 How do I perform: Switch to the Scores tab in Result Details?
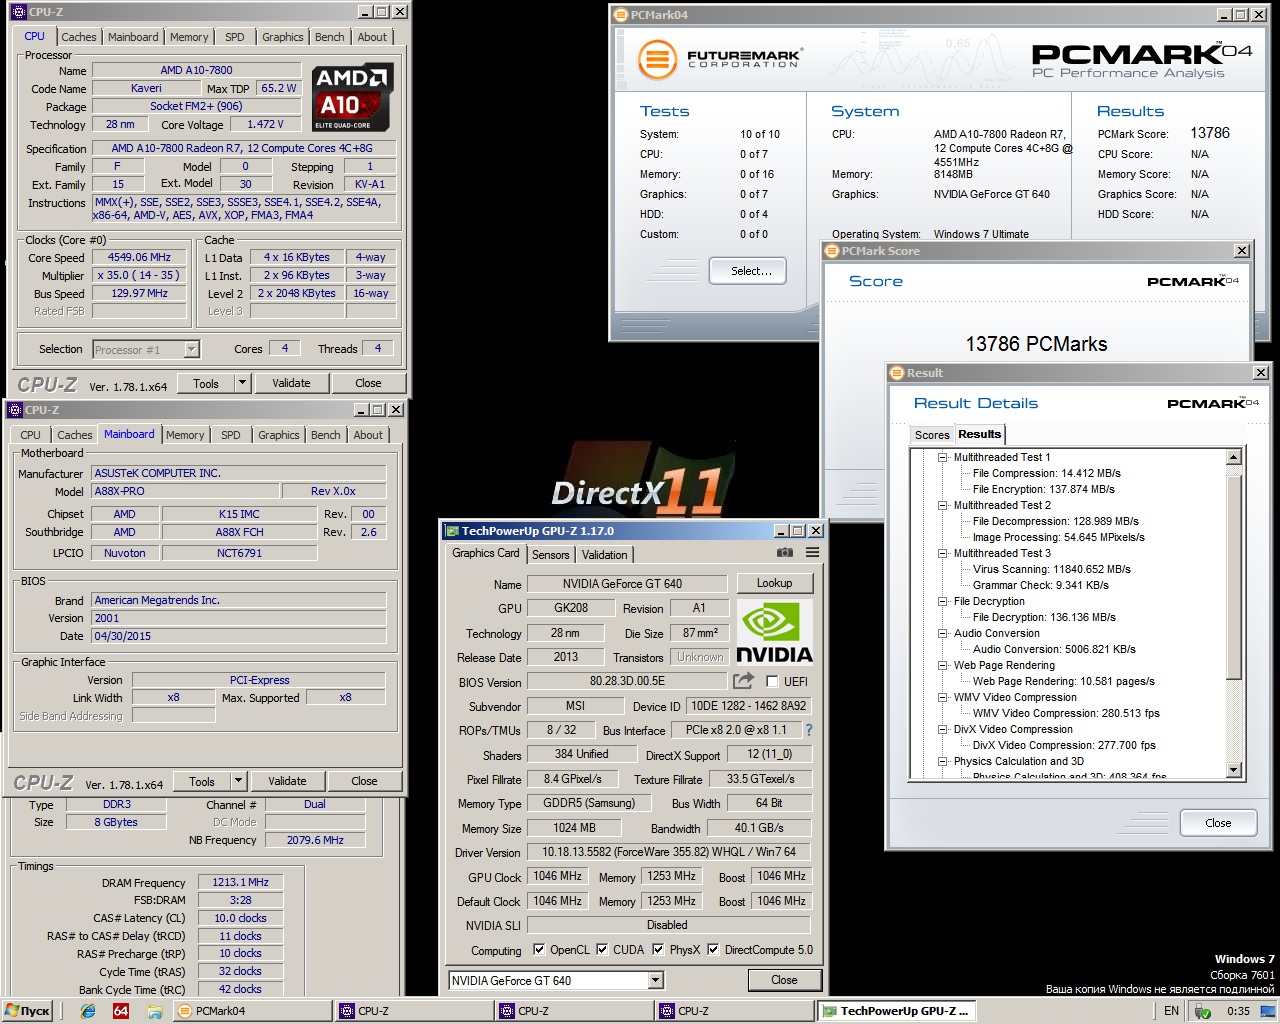932,435
